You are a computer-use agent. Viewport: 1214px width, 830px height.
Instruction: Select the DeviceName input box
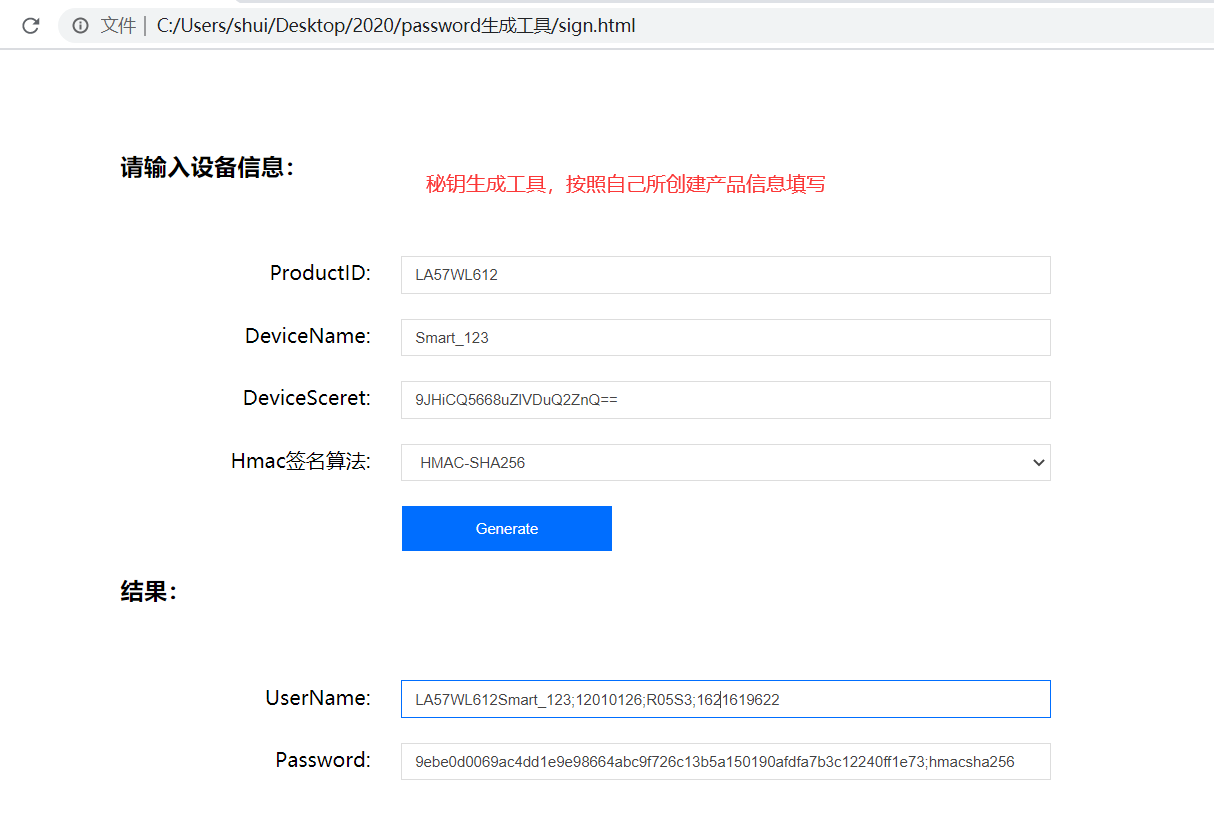click(x=725, y=337)
